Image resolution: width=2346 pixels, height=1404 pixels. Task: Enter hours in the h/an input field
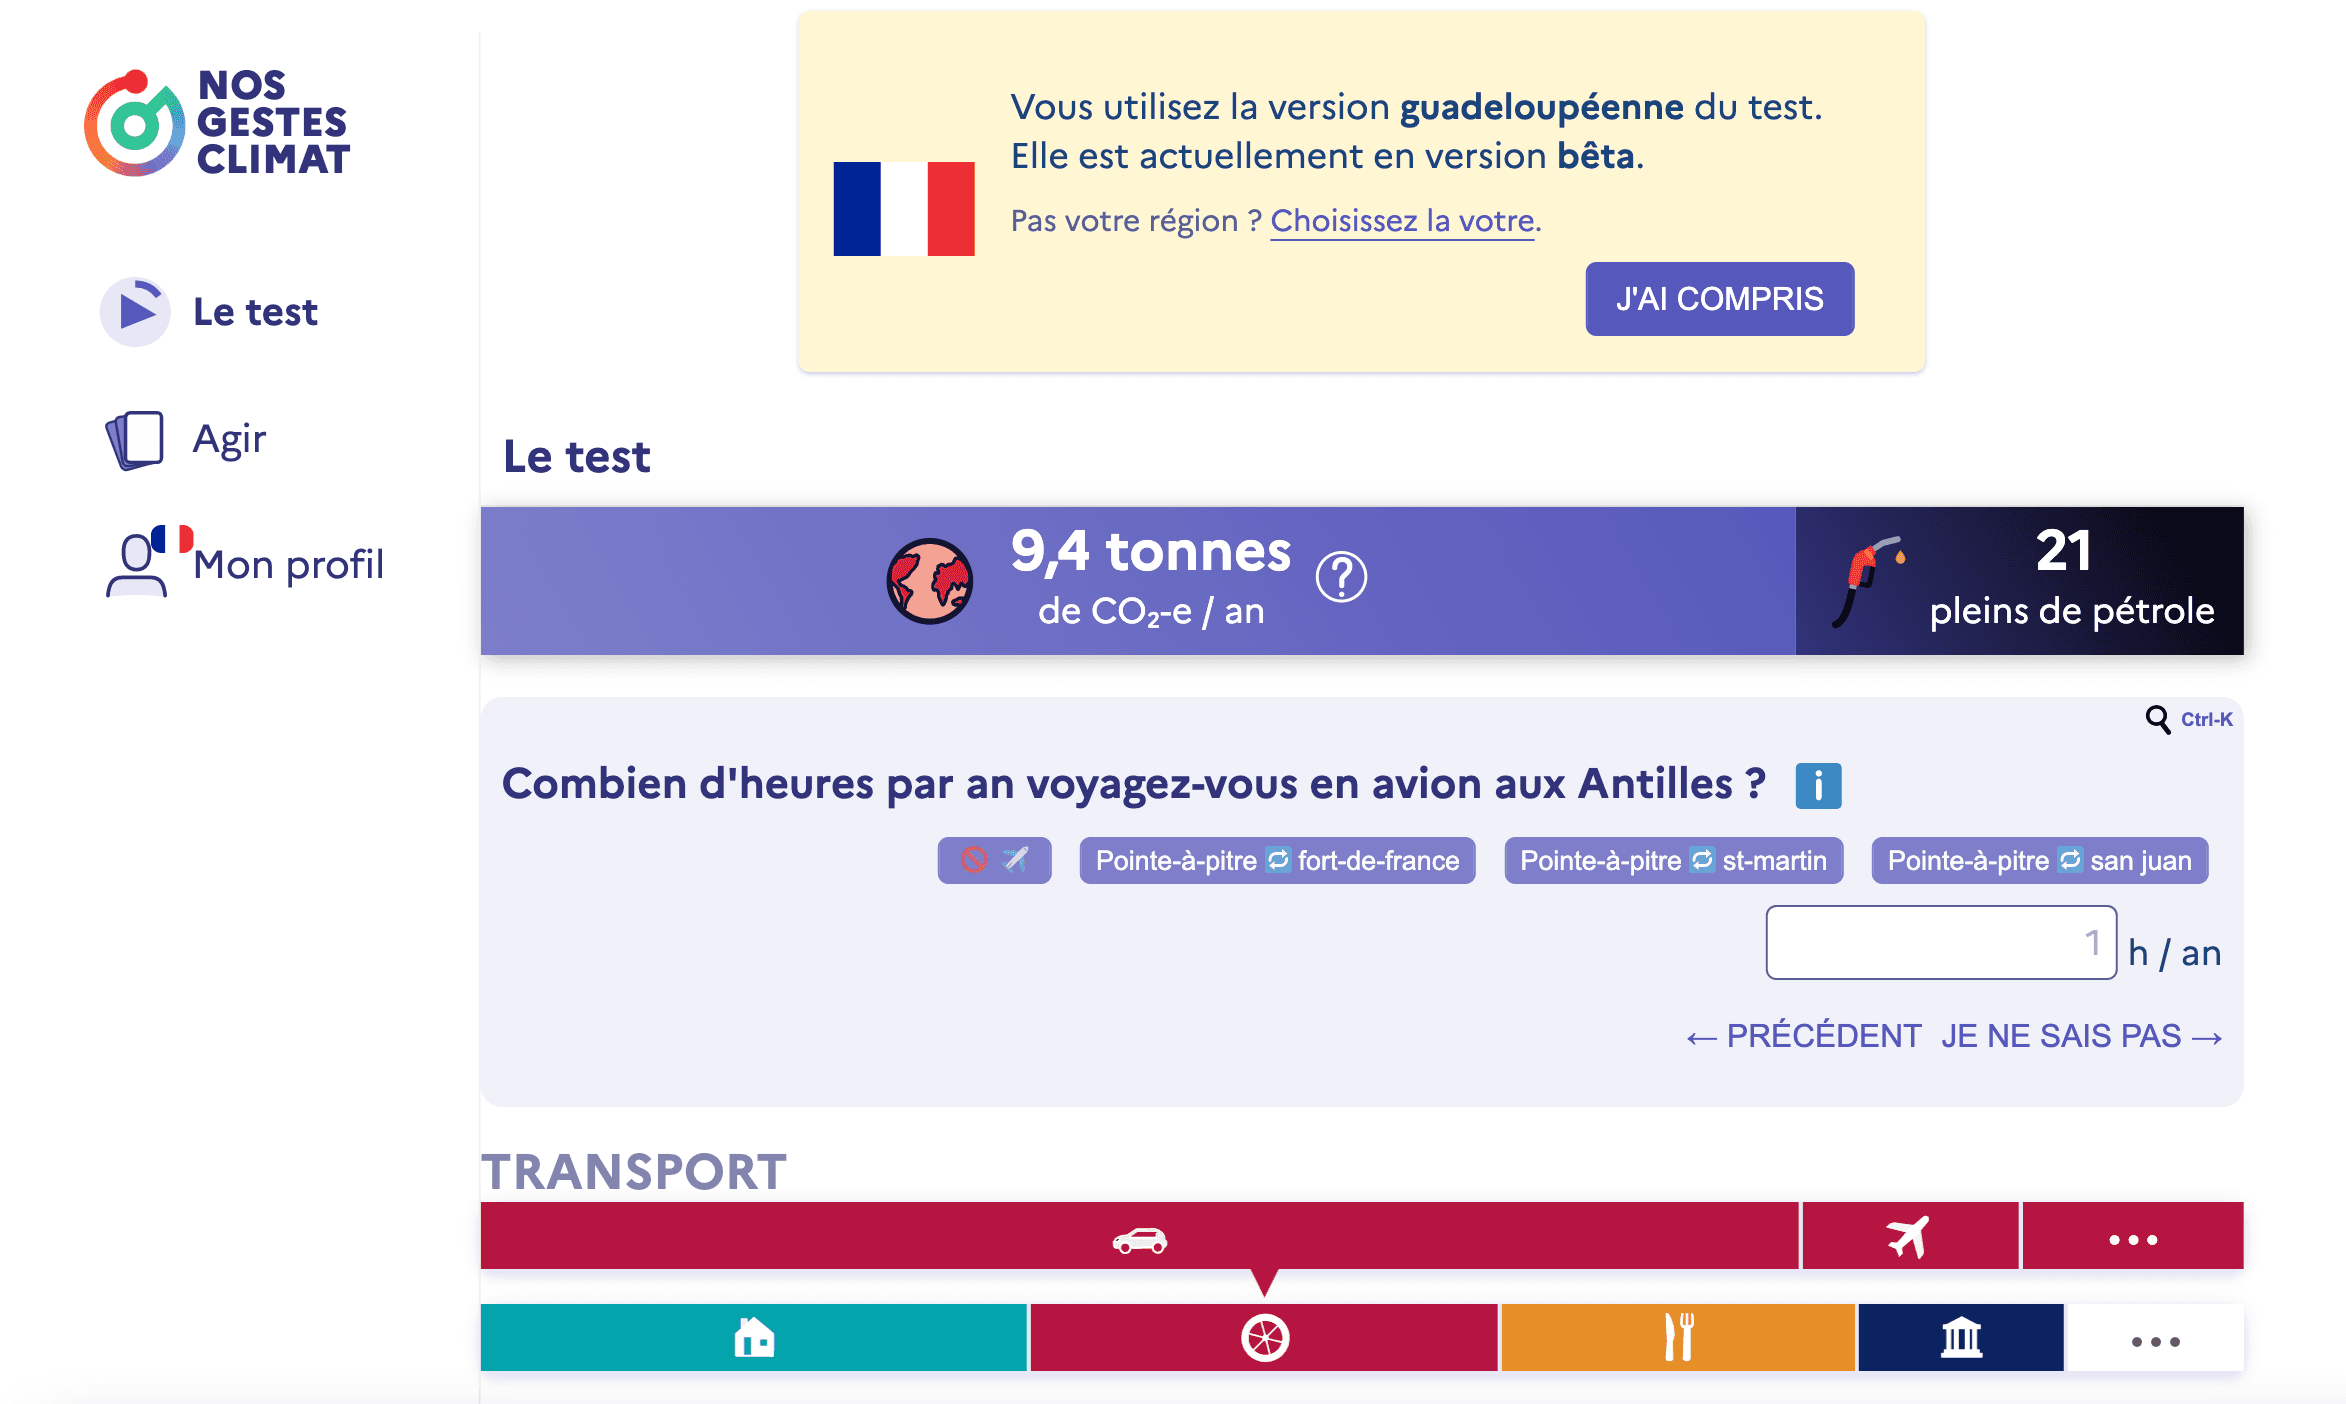[1940, 941]
